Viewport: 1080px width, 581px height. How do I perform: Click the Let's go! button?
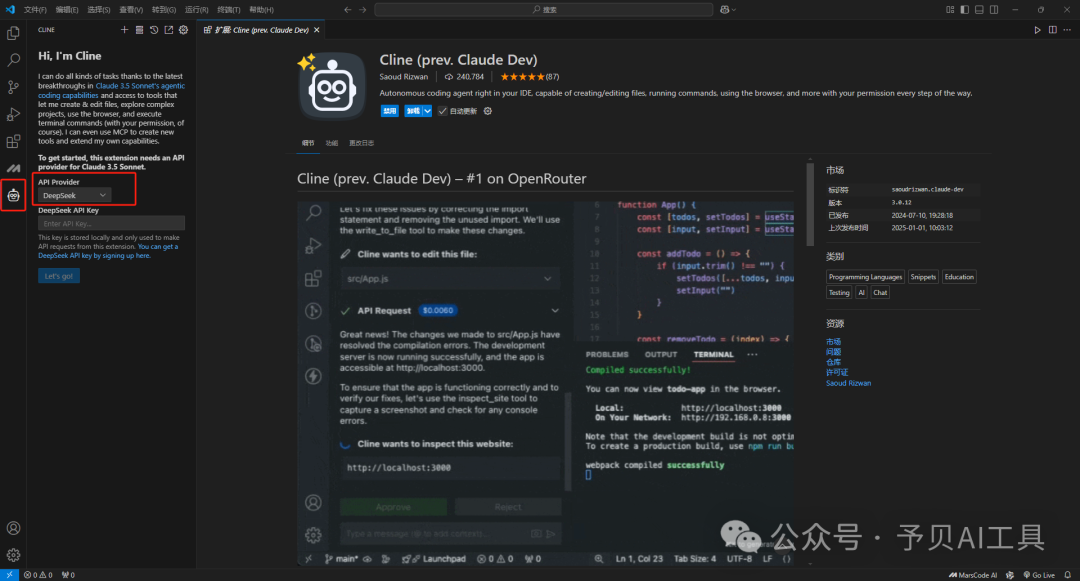pyautogui.click(x=59, y=276)
